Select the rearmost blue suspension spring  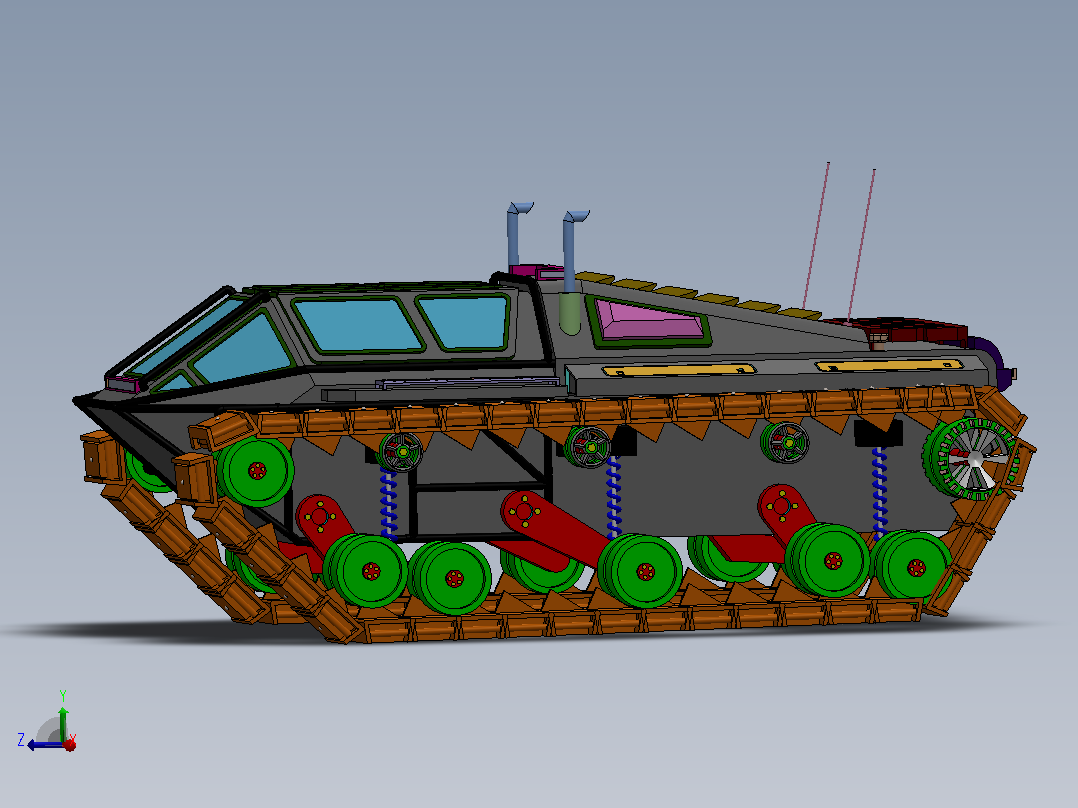click(x=879, y=491)
